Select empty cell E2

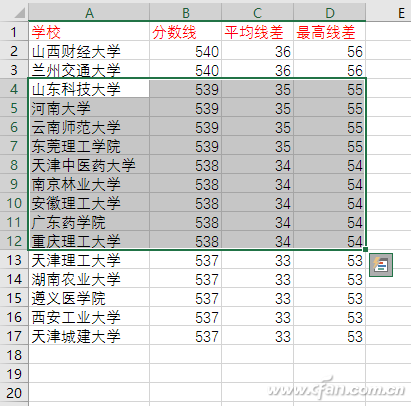tap(389, 51)
